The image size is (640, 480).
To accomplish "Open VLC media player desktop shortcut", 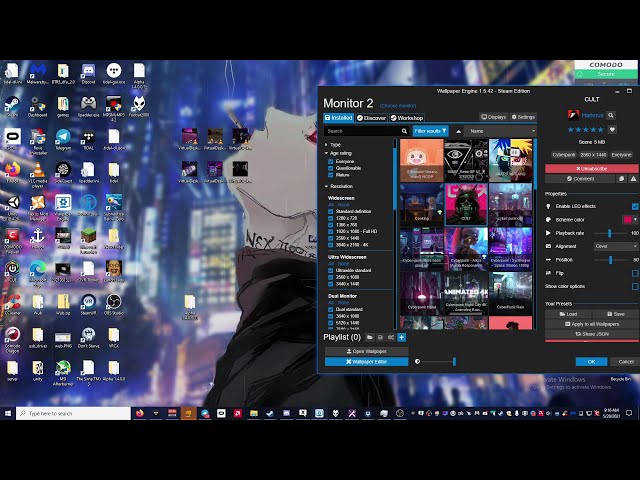I will (38, 175).
